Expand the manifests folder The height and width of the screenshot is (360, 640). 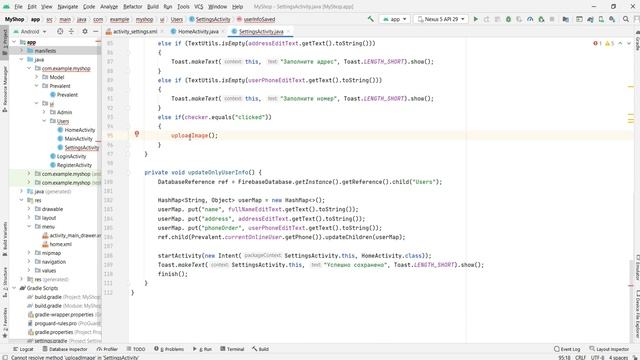pos(22,51)
